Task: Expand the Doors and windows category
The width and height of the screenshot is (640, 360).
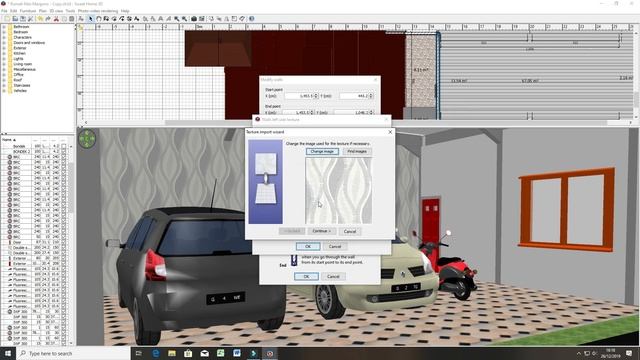Action: pos(4,42)
